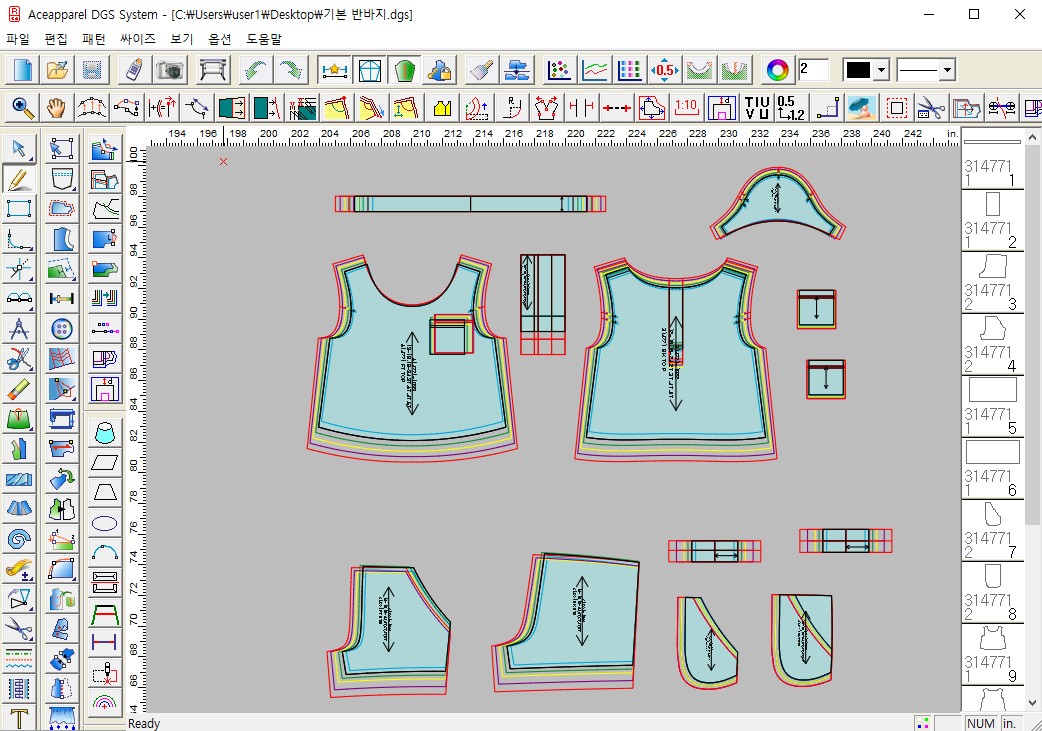The image size is (1042, 731).
Task: Open the 옵션 menu
Action: tap(218, 38)
